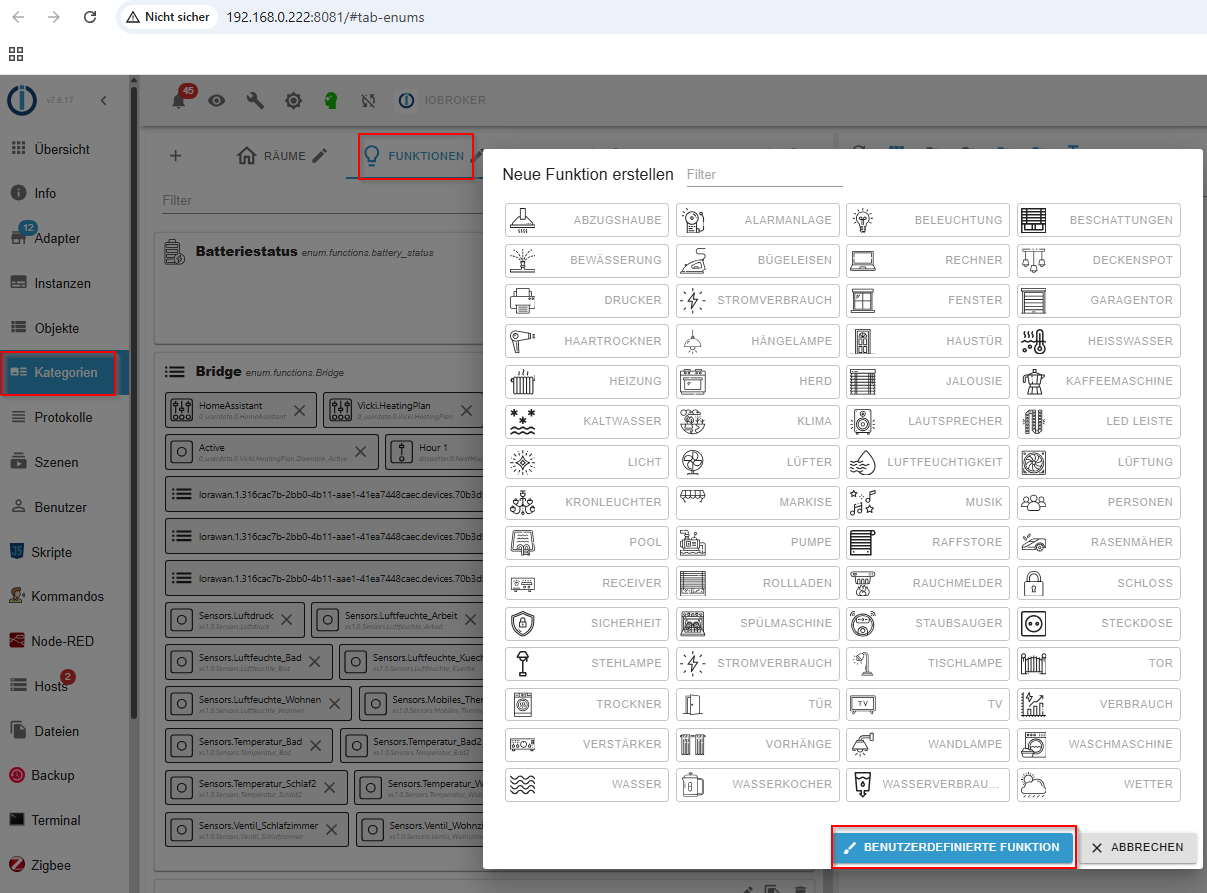This screenshot has width=1207, height=893.
Task: Click the Nicht sicher security warning
Action: [x=168, y=17]
